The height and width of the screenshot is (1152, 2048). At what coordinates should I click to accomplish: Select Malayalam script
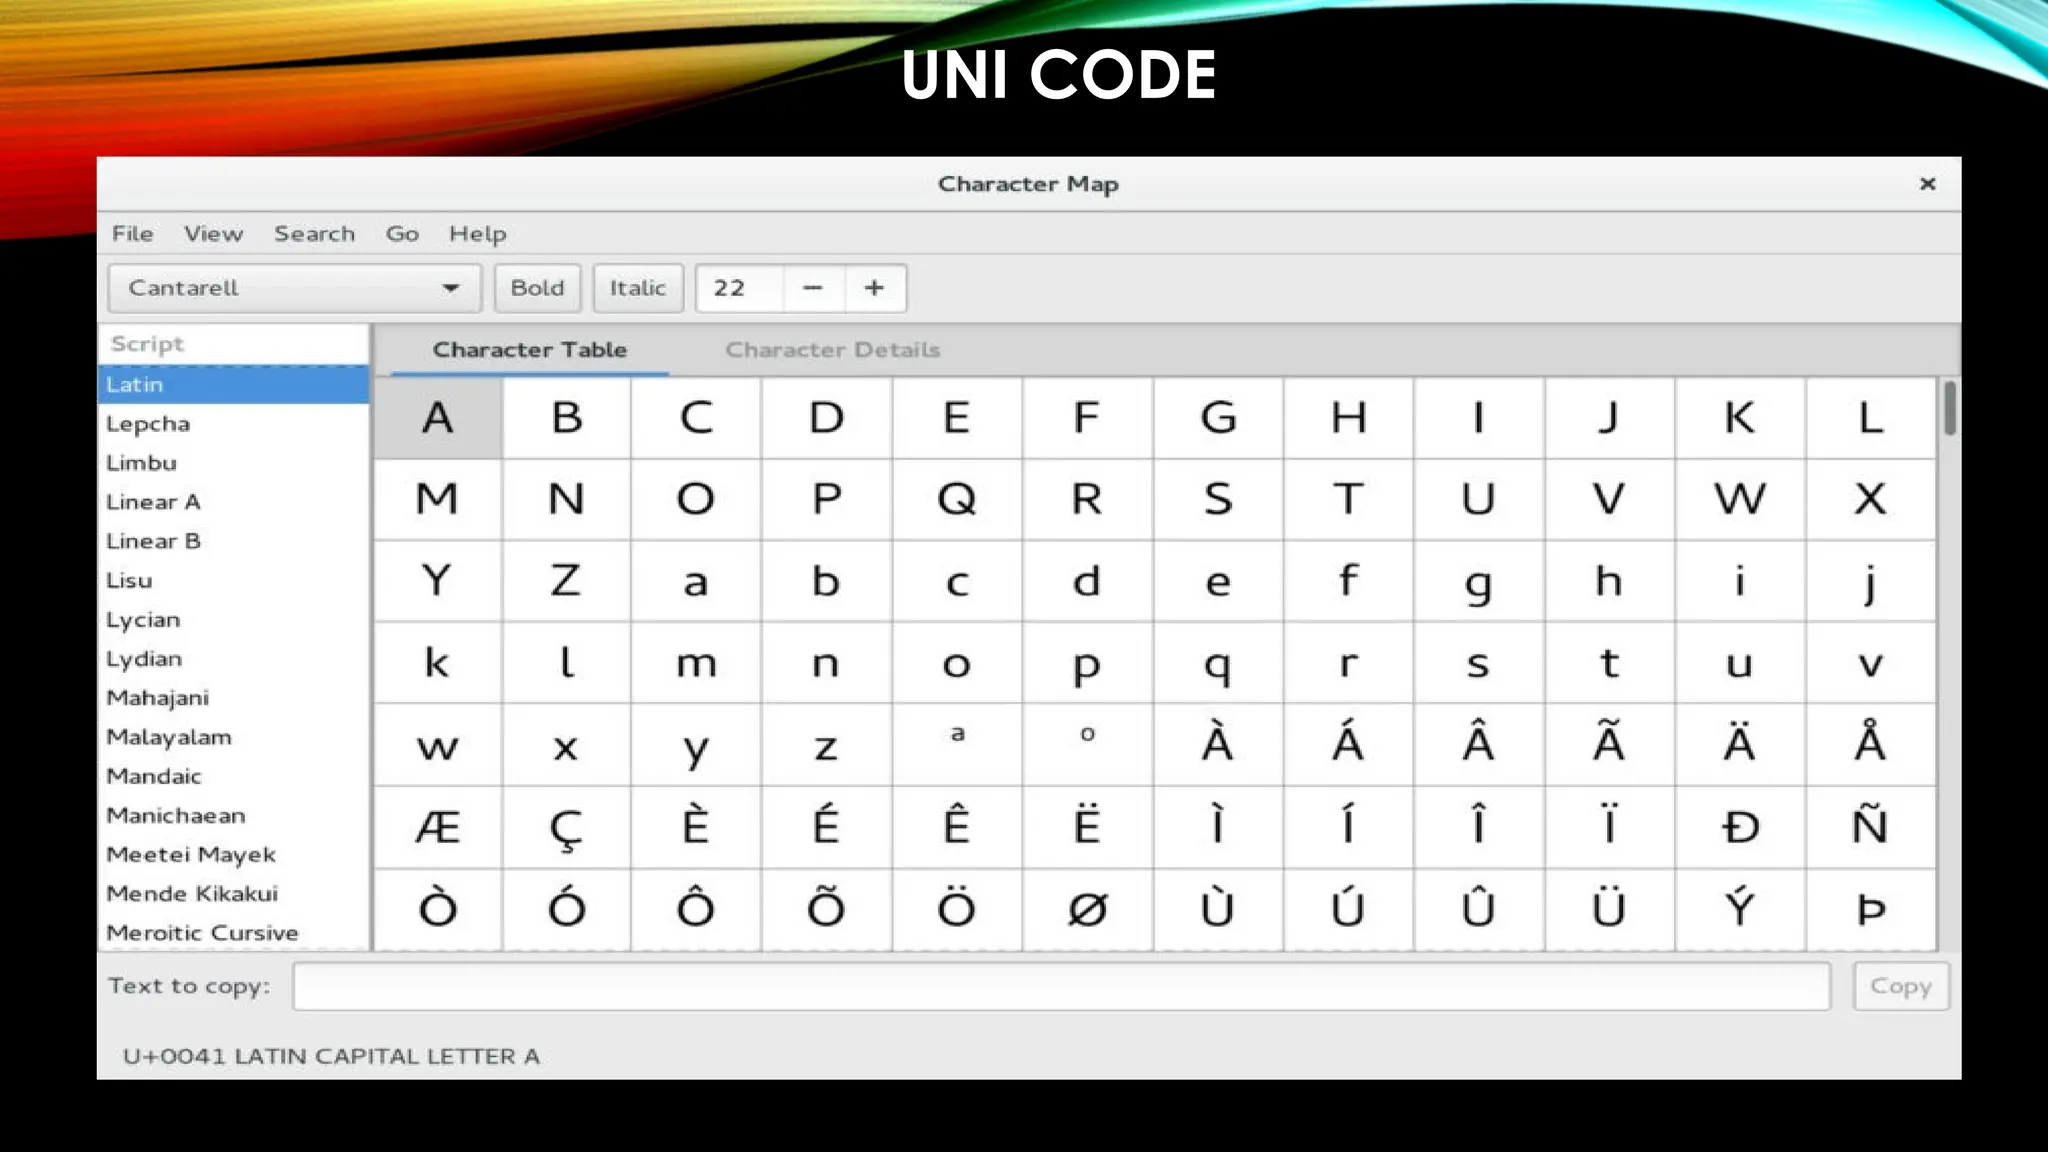[234, 737]
